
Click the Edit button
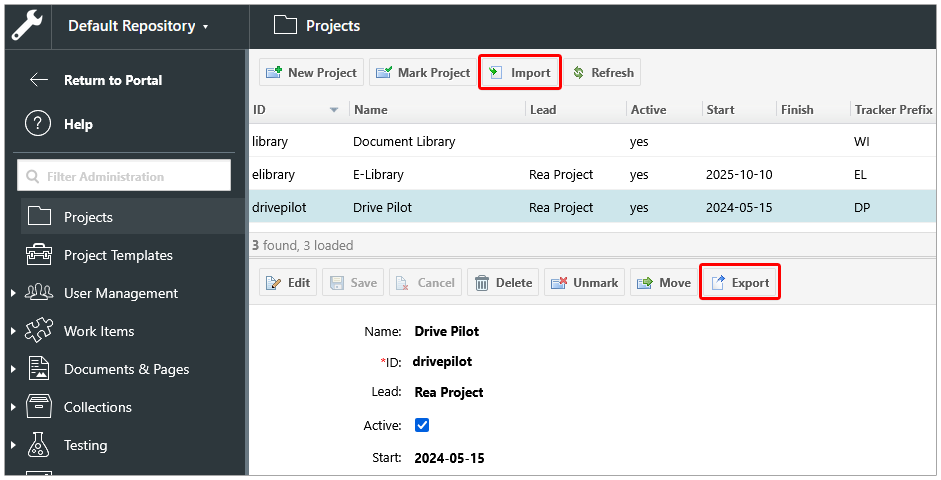point(288,283)
